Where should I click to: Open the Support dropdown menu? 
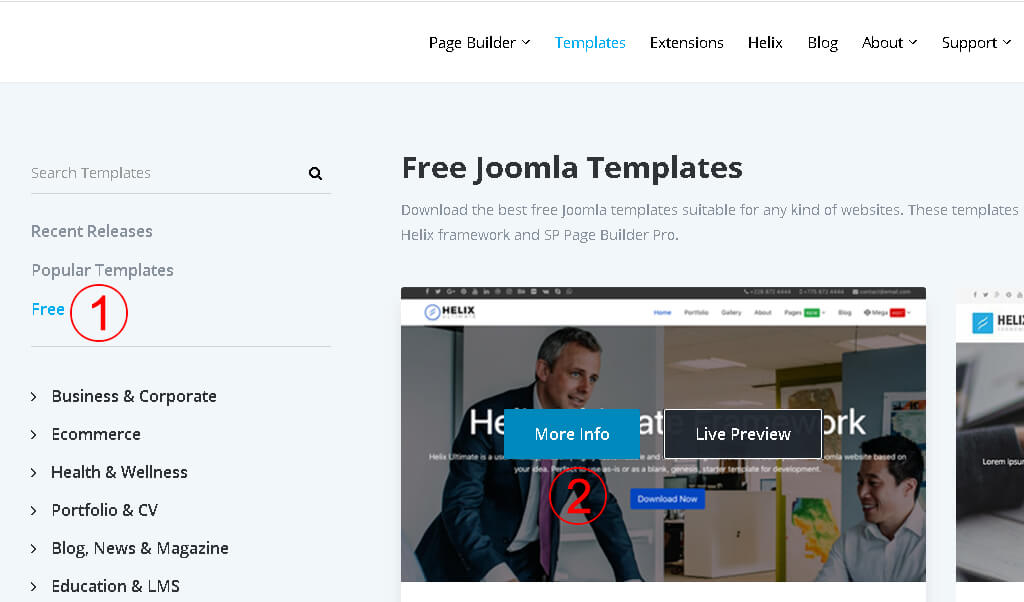(976, 43)
